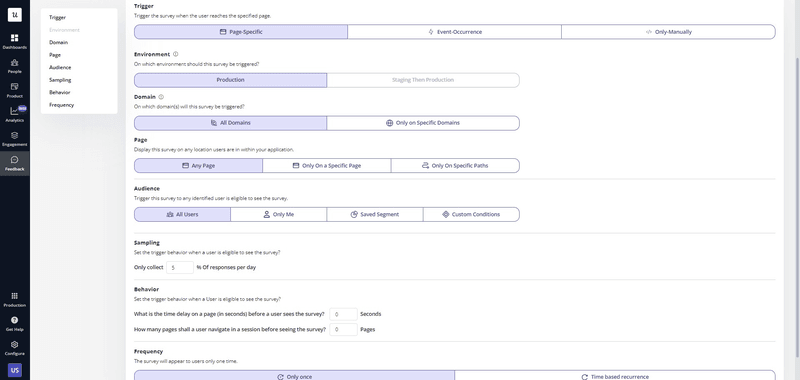Open the Get Help icon

14,323
